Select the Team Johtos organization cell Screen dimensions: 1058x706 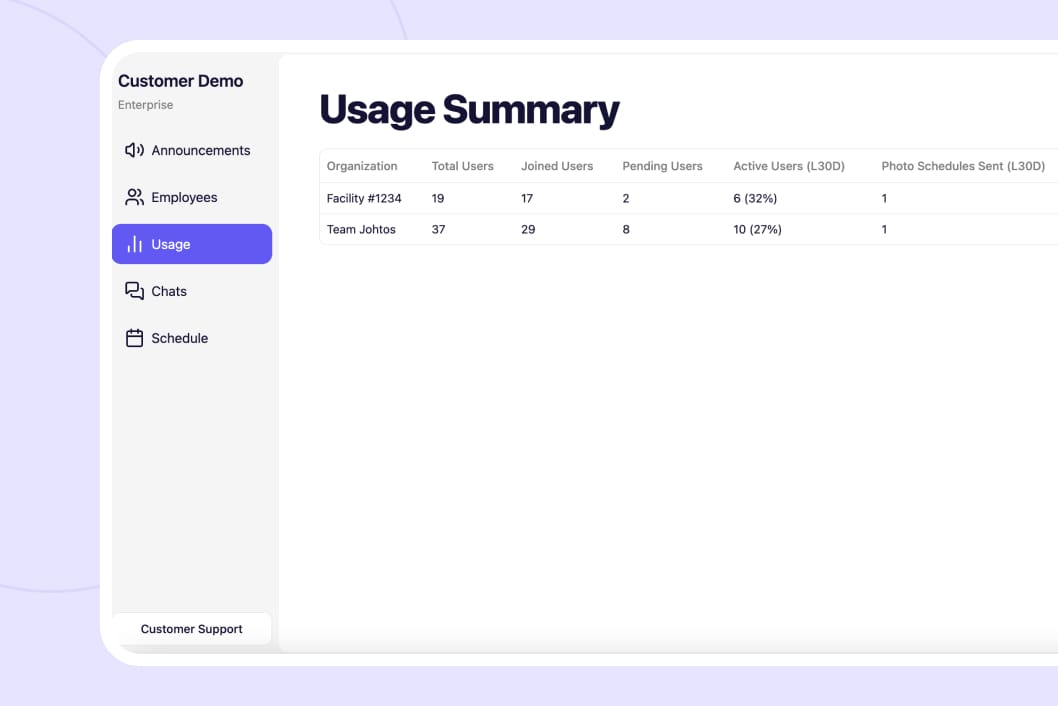pyautogui.click(x=361, y=229)
